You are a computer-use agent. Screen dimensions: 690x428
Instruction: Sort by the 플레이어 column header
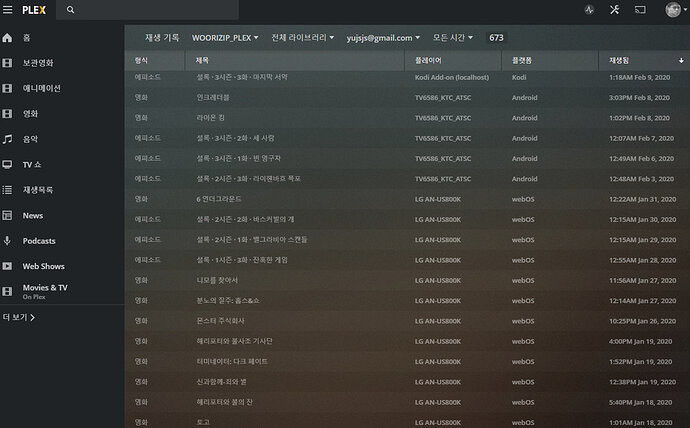[x=453, y=60]
